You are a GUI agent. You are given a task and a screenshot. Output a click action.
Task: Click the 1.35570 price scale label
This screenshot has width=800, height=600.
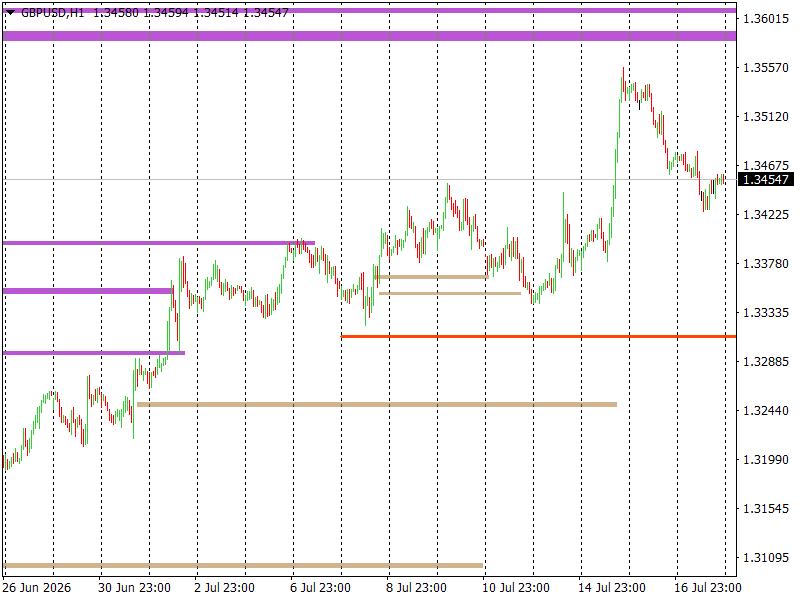[766, 68]
